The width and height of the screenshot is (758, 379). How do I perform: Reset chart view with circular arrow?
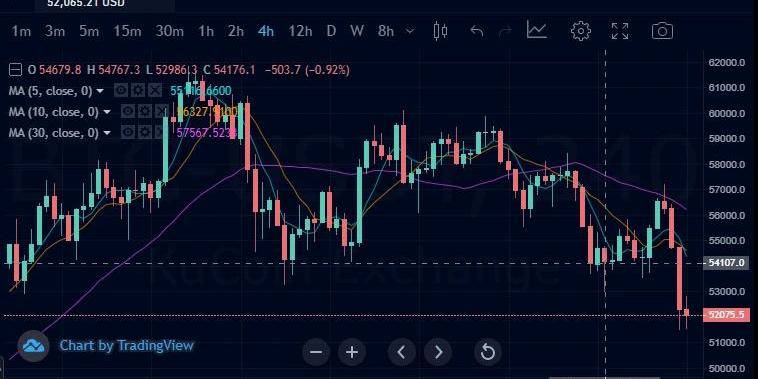(488, 352)
